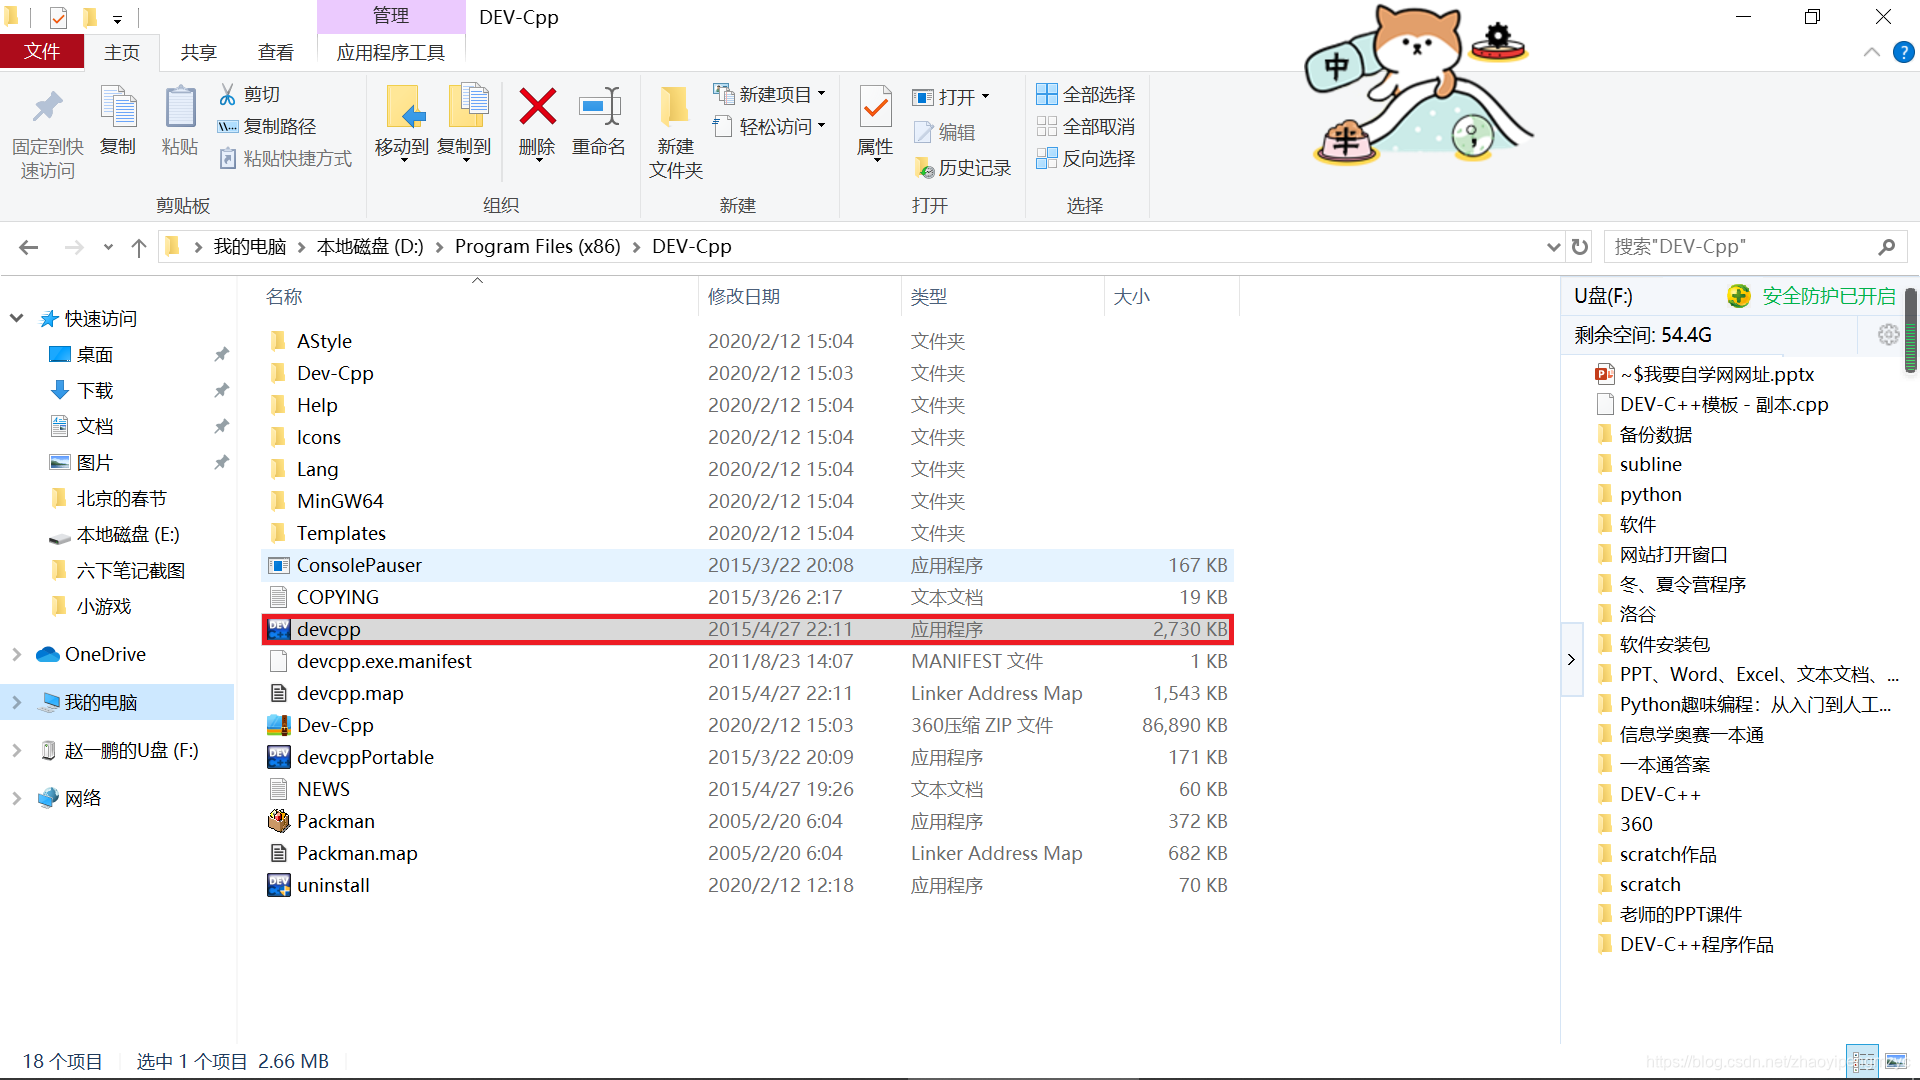
Task: Click Program Files (x86) in address bar
Action: (537, 246)
